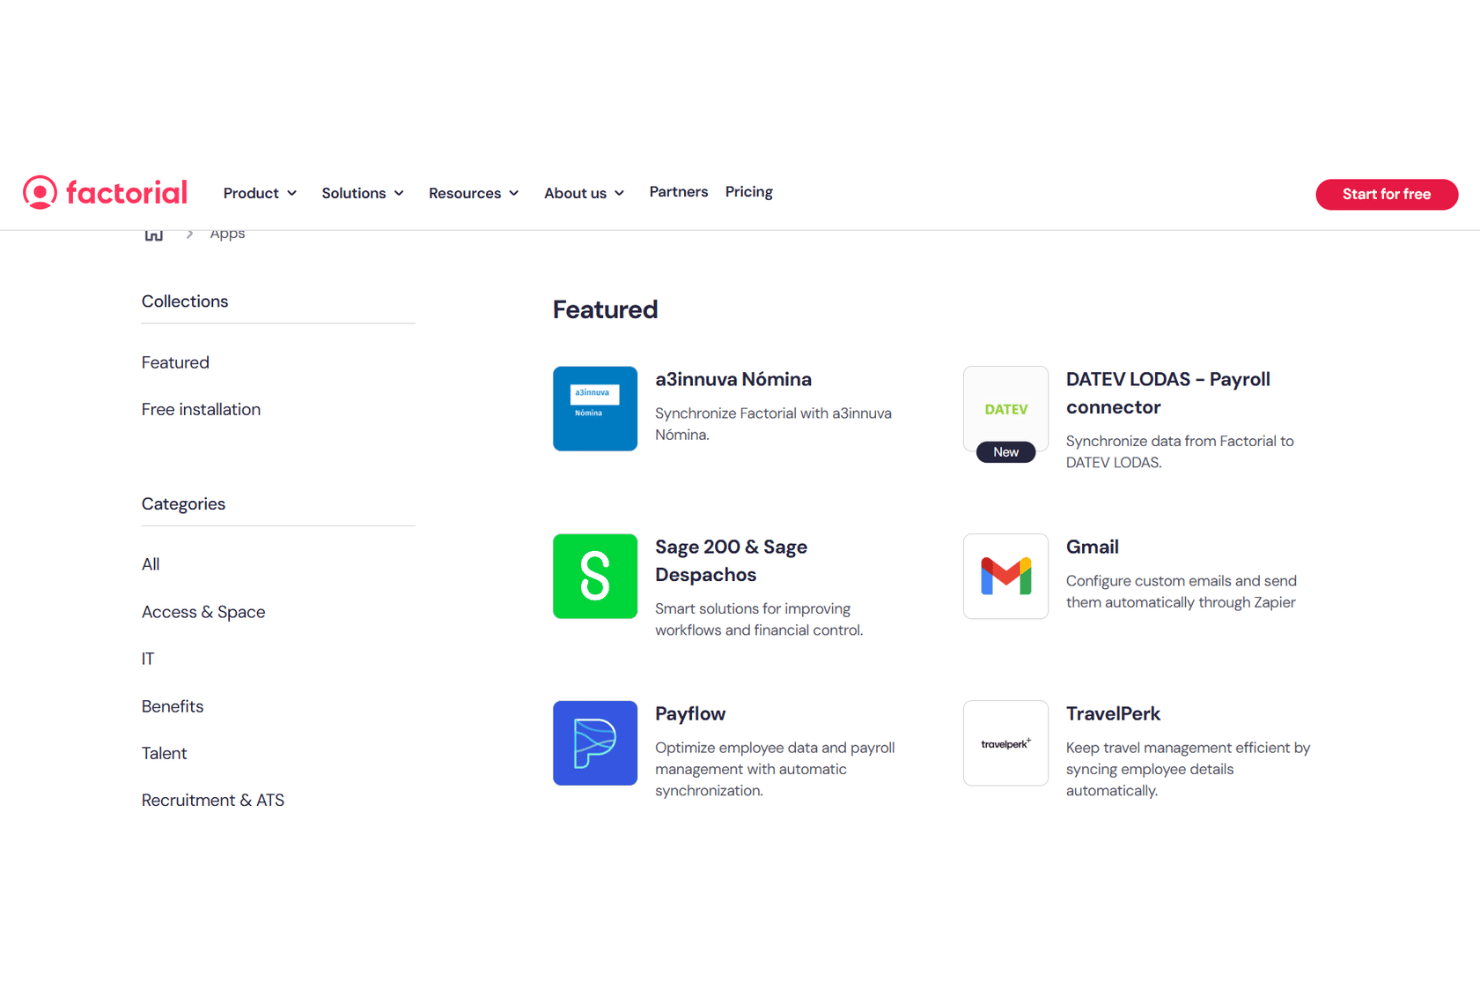Viewport: 1480px width, 987px height.
Task: Filter by Talent category
Action: pos(164,753)
